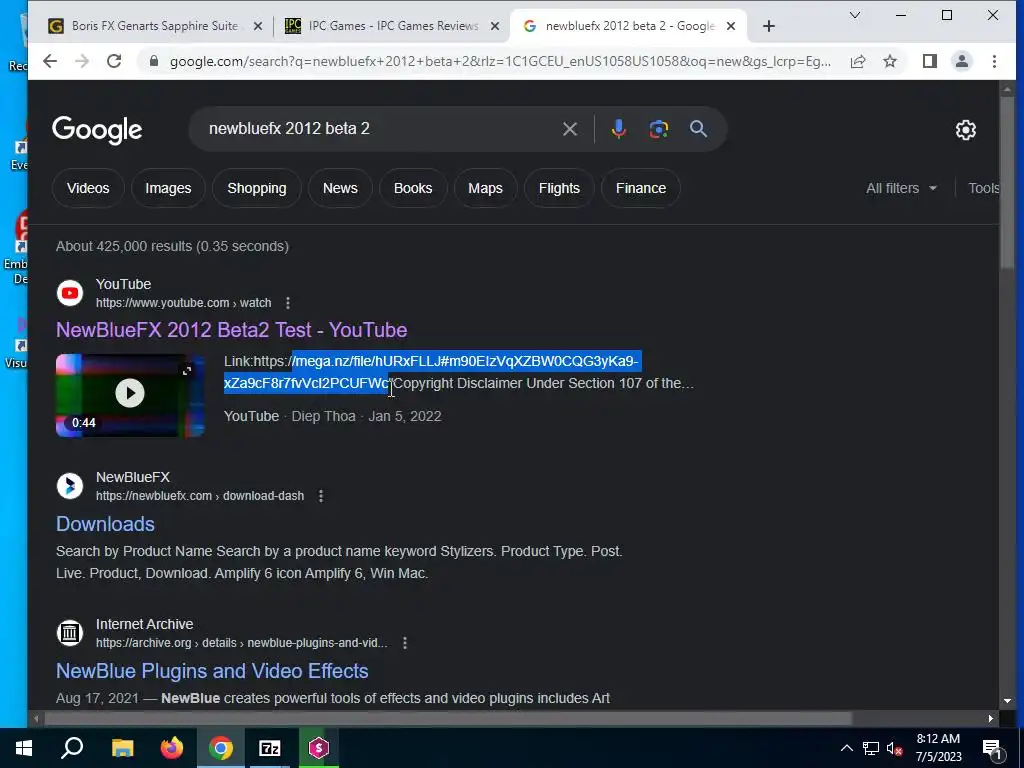Play the video thumbnail preview
1024x768 pixels.
pyautogui.click(x=130, y=395)
